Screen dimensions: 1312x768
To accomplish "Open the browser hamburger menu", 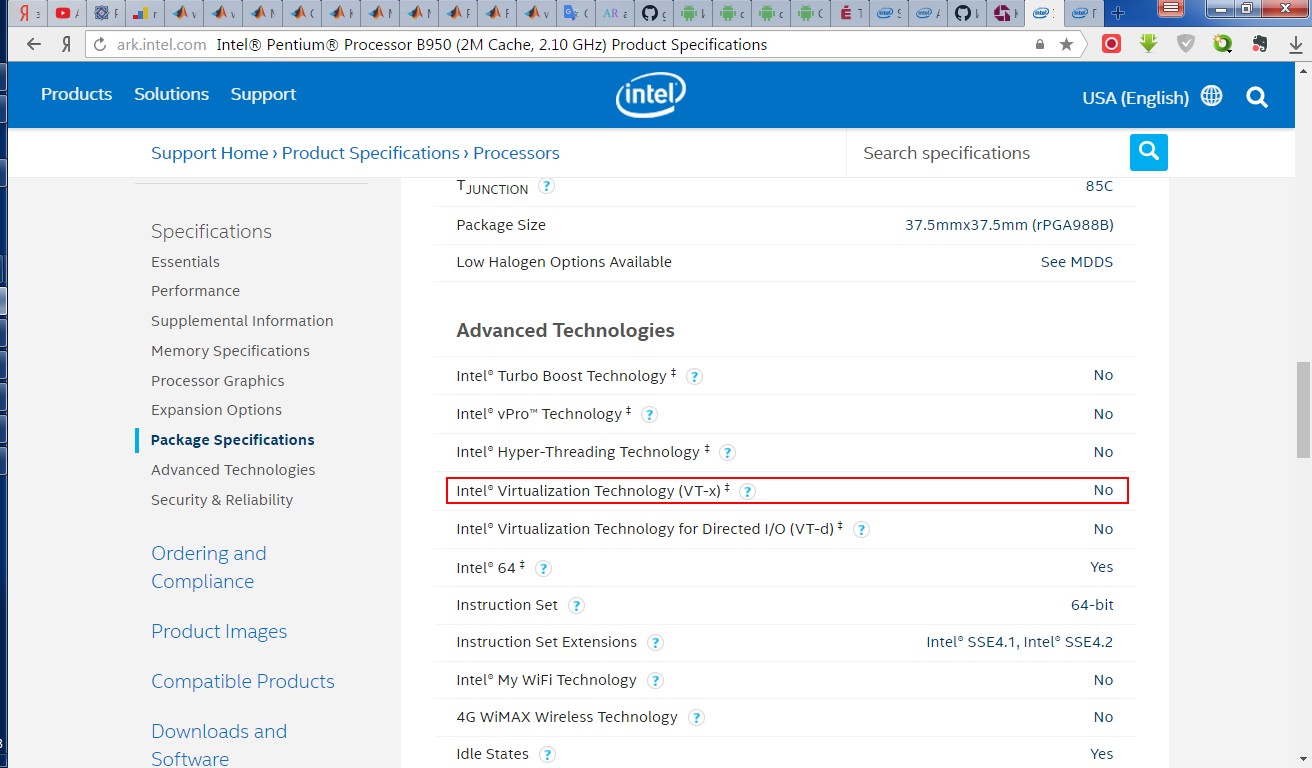I will pyautogui.click(x=1173, y=10).
